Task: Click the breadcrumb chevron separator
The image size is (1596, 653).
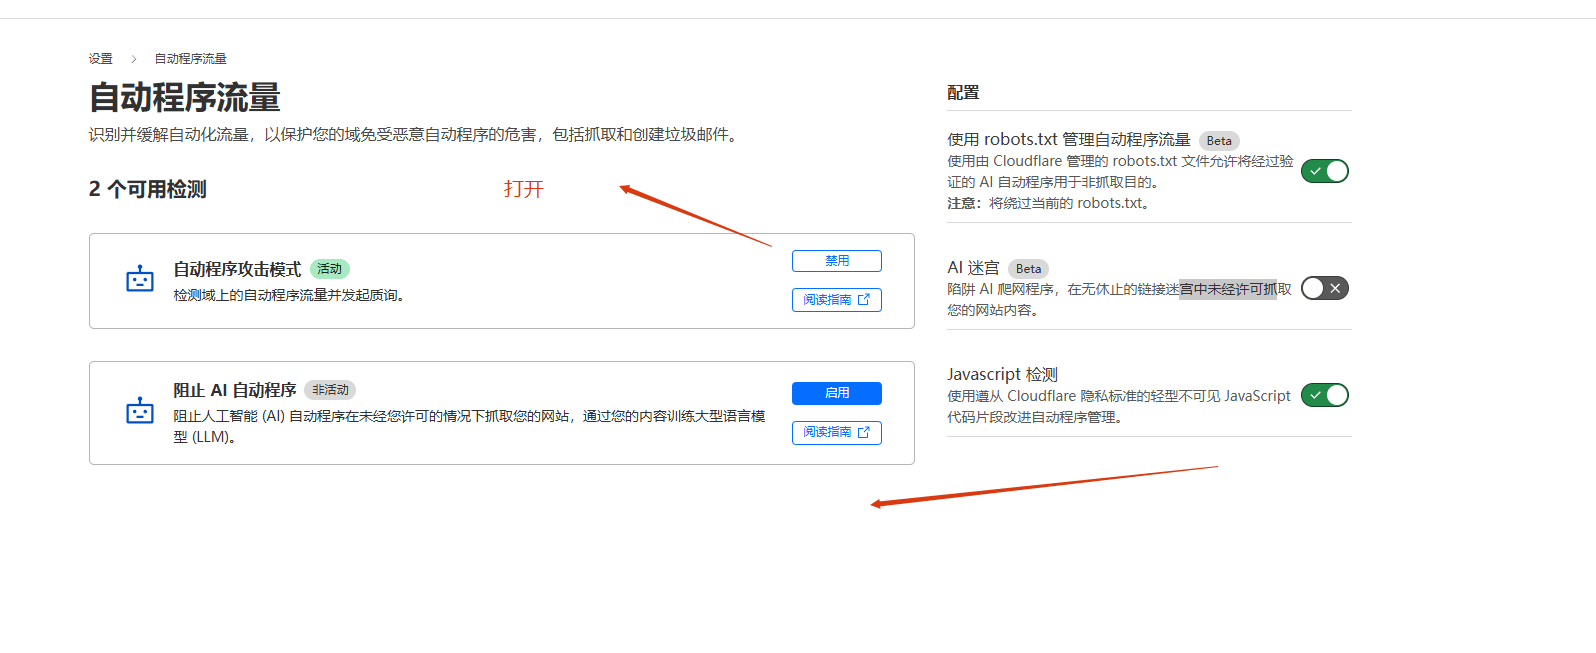Action: click(133, 59)
